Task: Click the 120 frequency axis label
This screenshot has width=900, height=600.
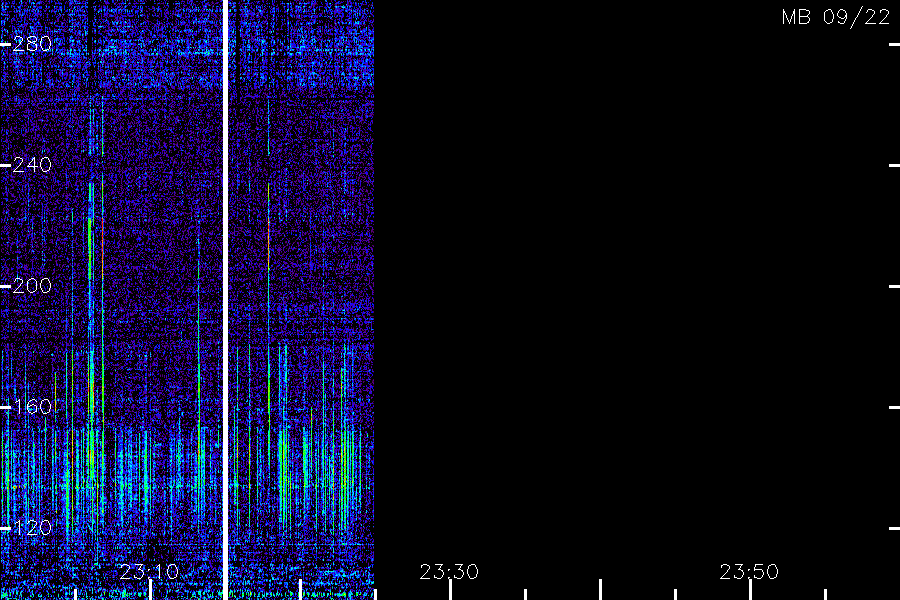Action: (32, 528)
